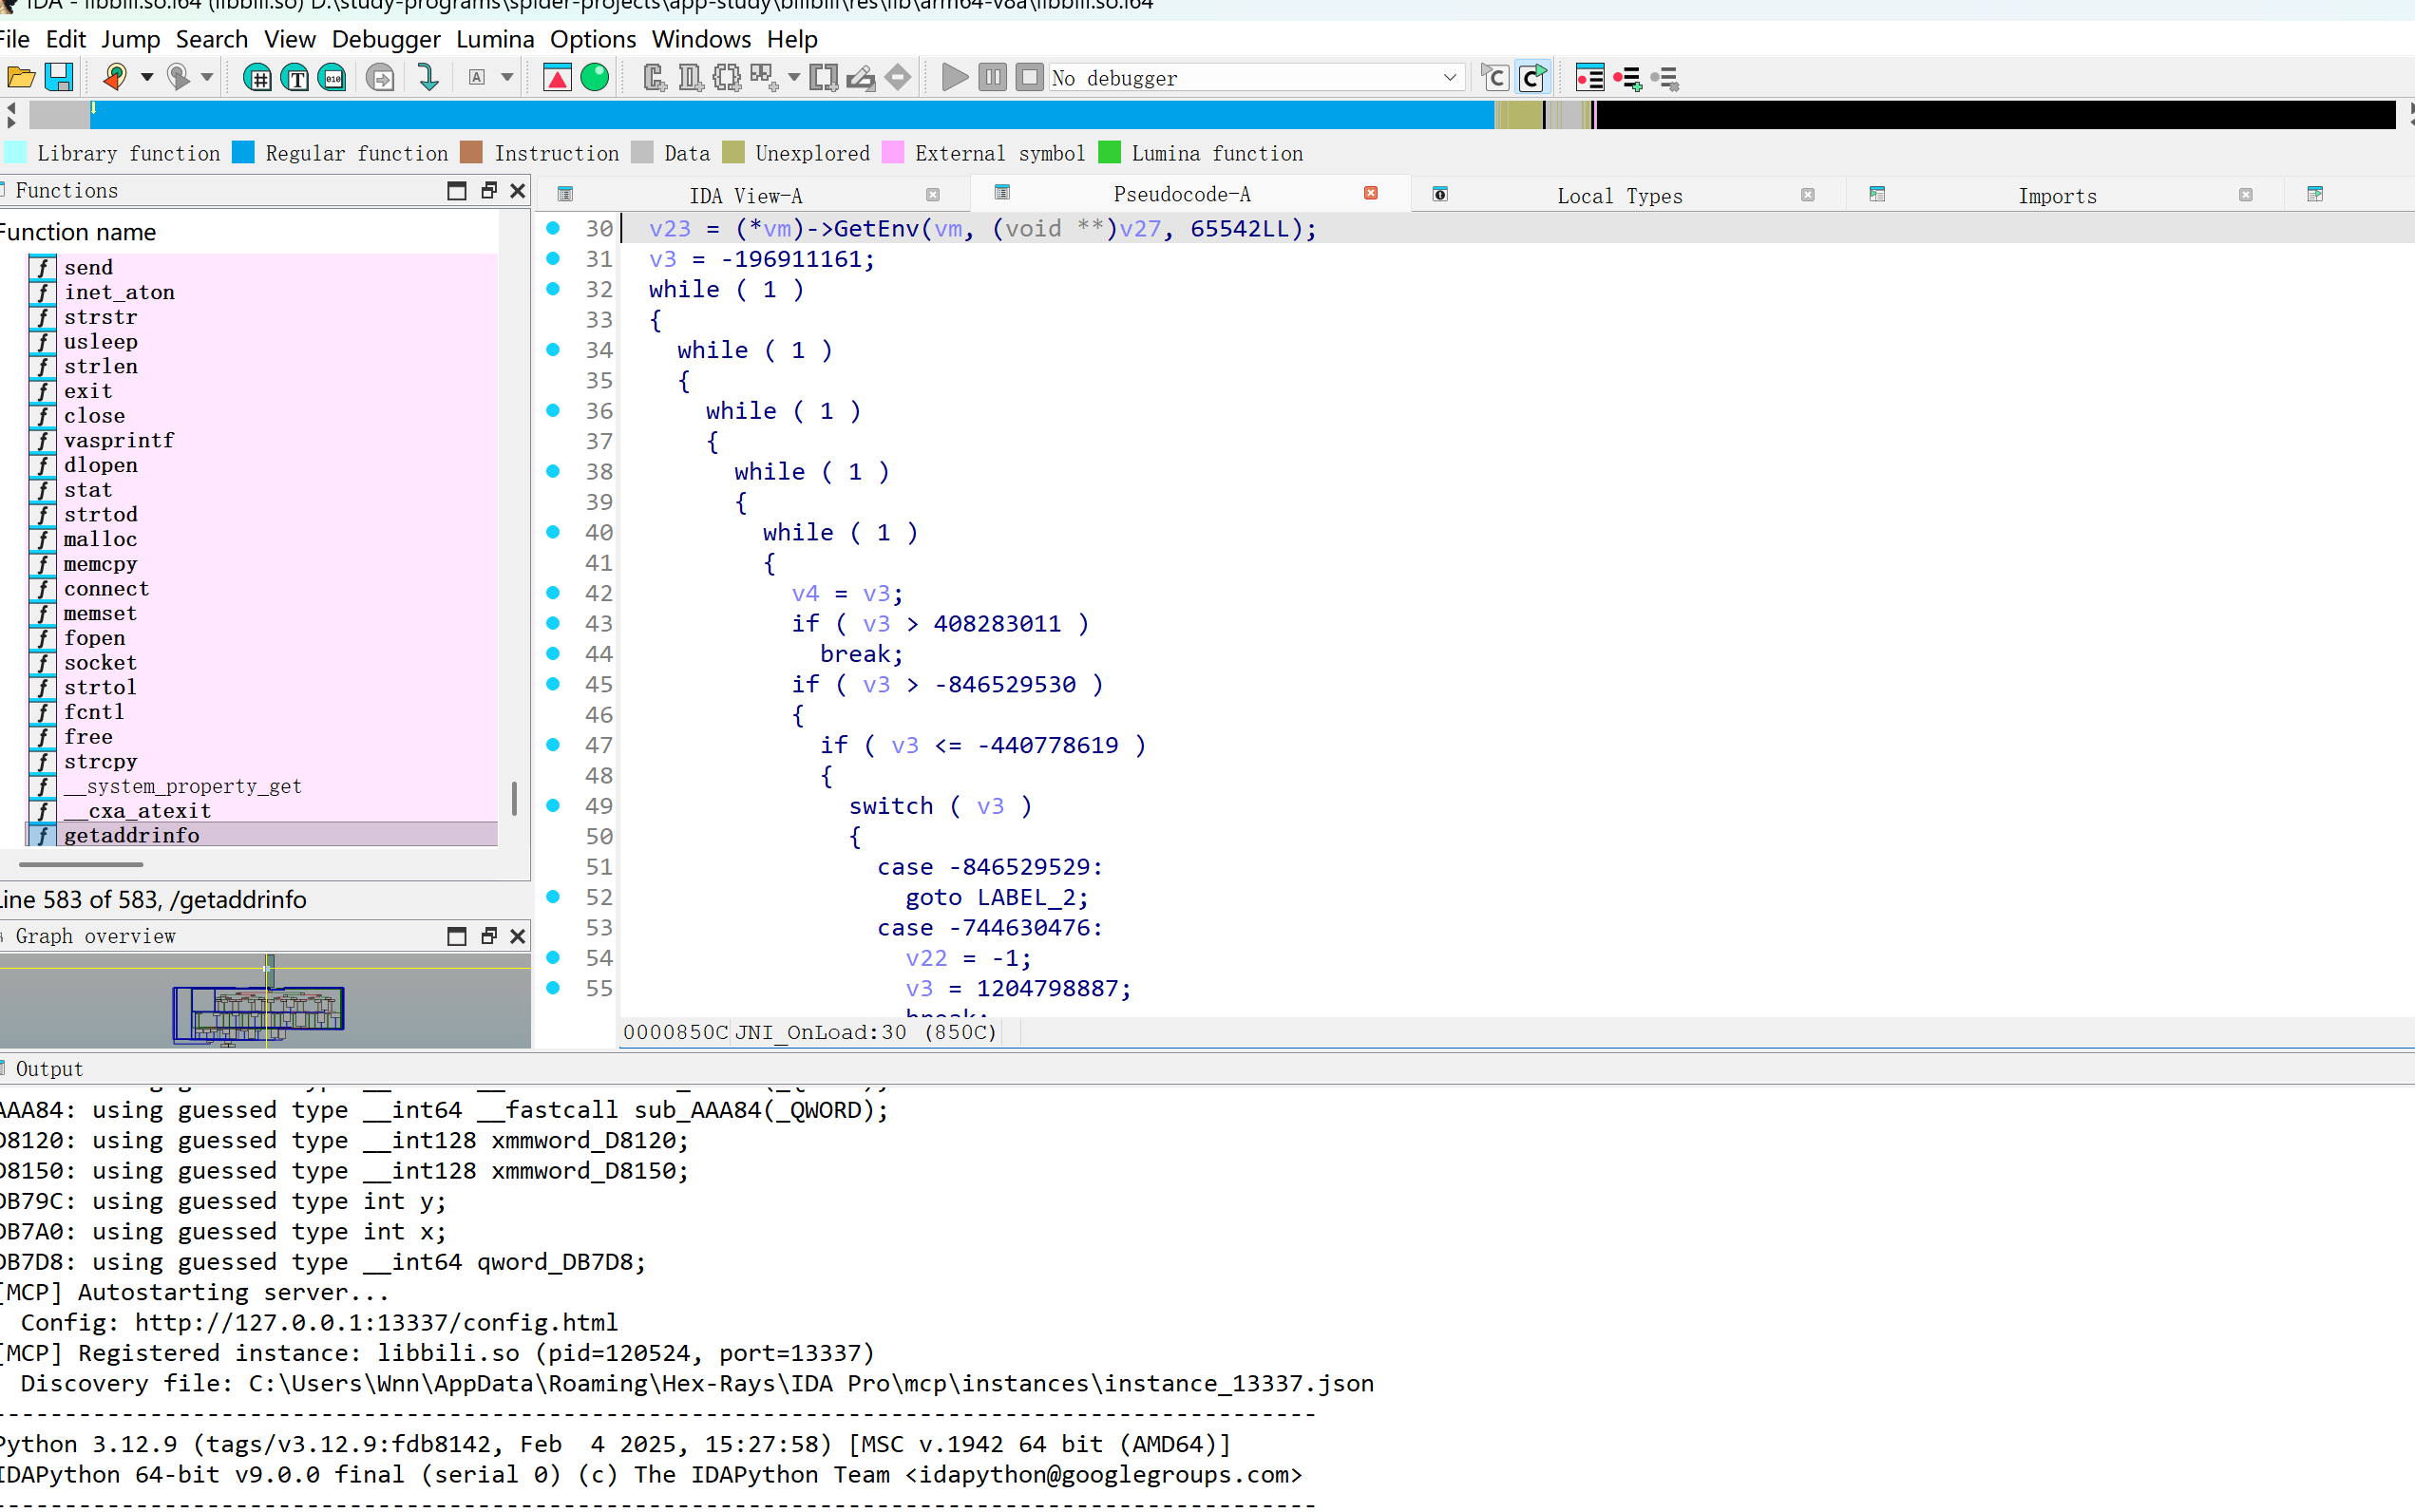Save the database with the floppy icon

point(59,77)
